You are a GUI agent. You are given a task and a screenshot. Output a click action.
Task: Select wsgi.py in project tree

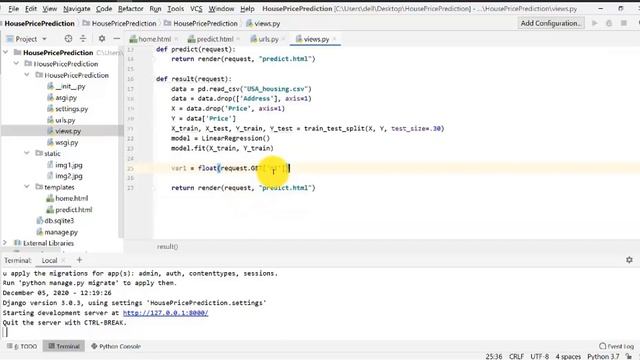(x=62, y=142)
